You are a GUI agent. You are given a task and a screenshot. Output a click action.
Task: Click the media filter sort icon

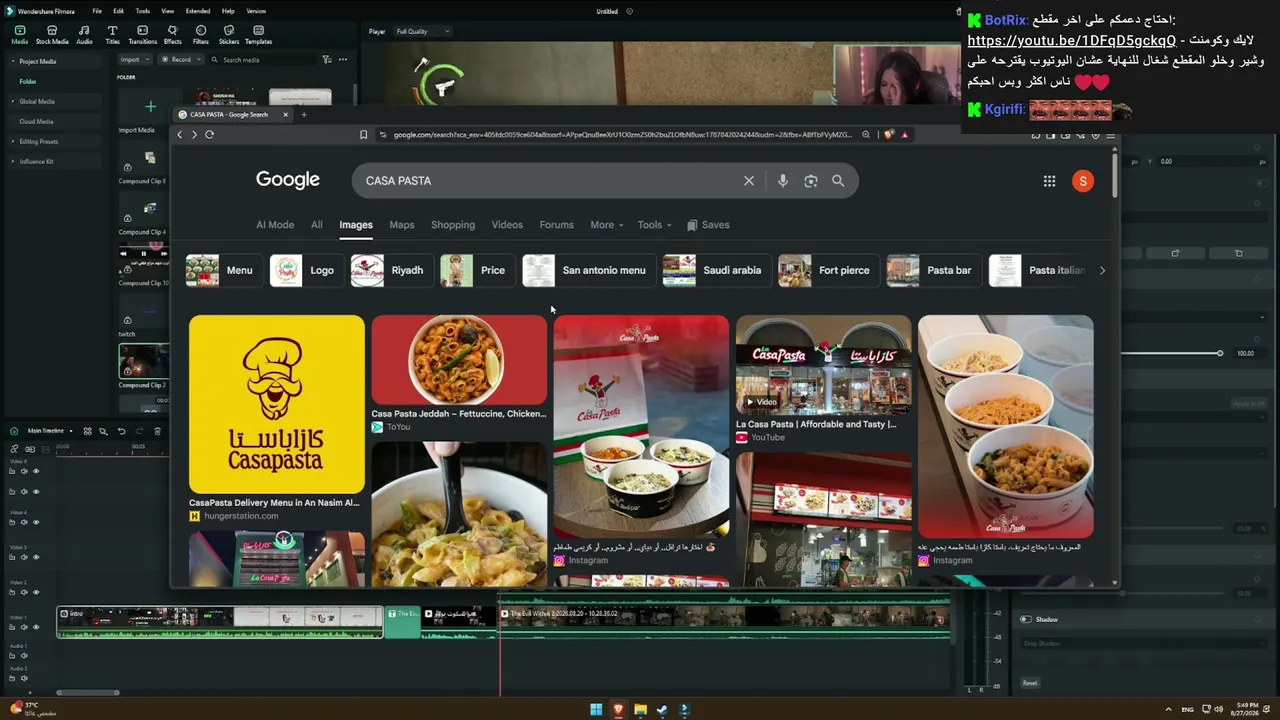(327, 60)
